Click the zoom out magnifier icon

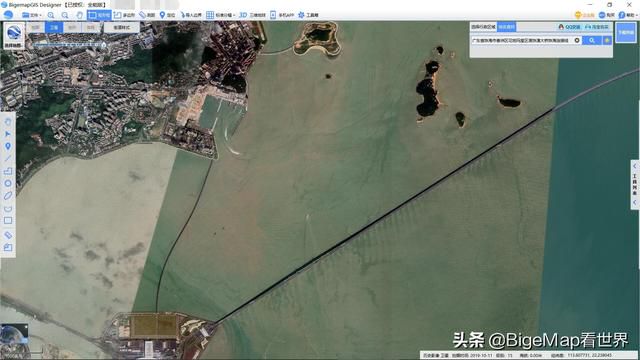click(x=65, y=15)
